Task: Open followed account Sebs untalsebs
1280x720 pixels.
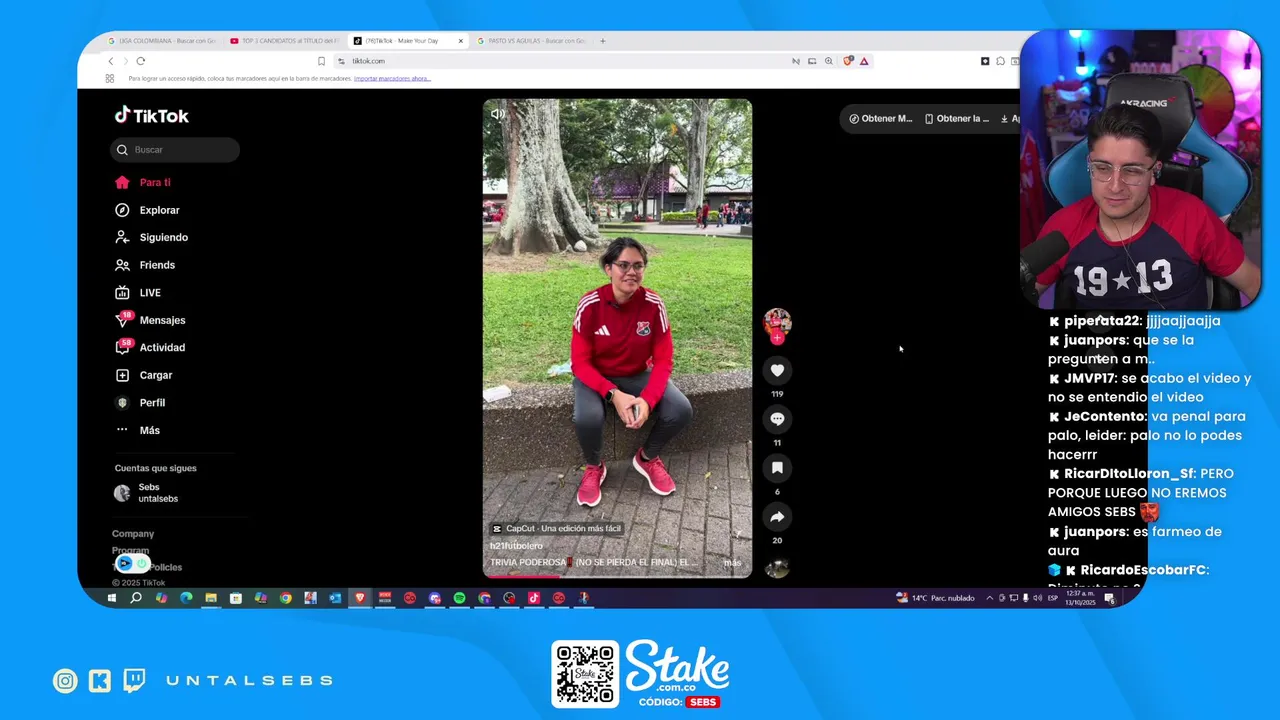Action: click(x=147, y=493)
